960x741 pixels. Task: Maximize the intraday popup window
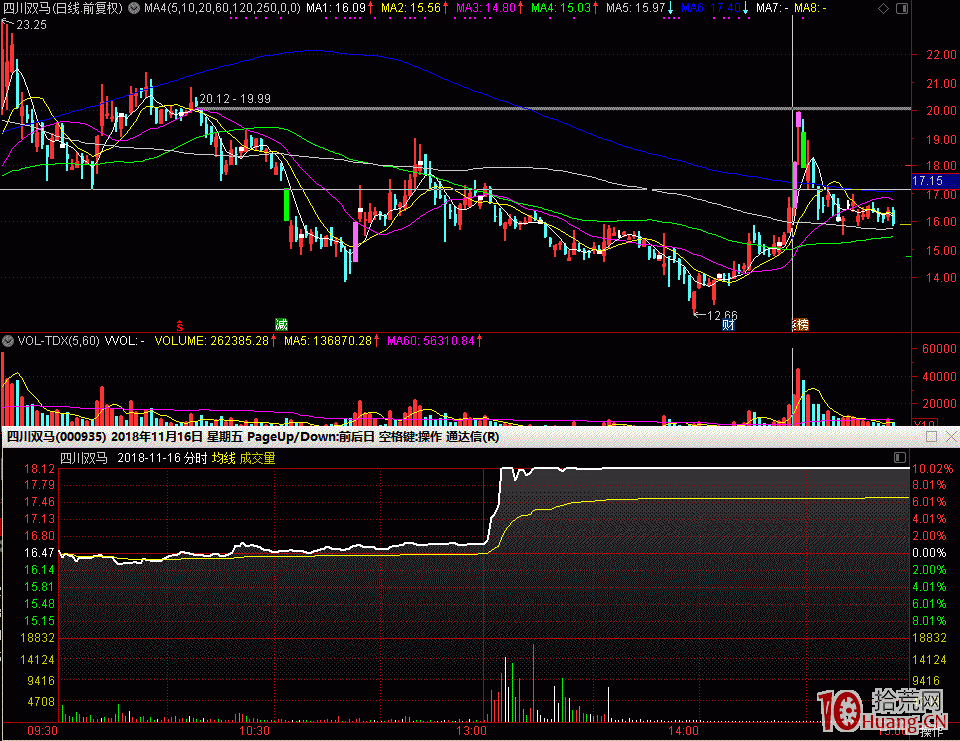click(931, 437)
